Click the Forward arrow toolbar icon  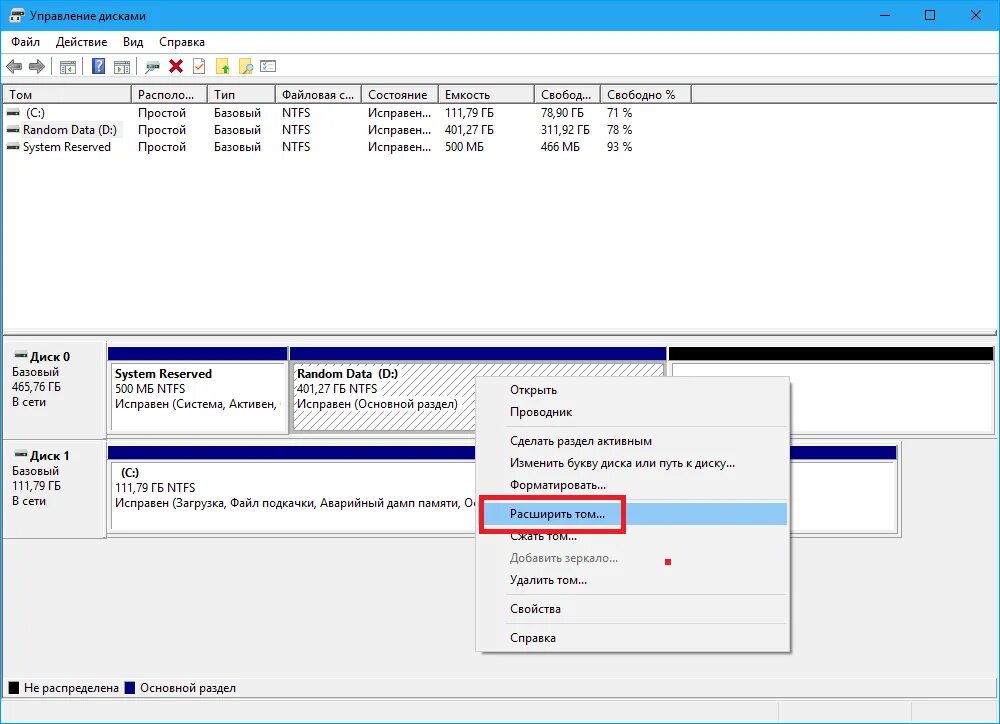tap(37, 66)
